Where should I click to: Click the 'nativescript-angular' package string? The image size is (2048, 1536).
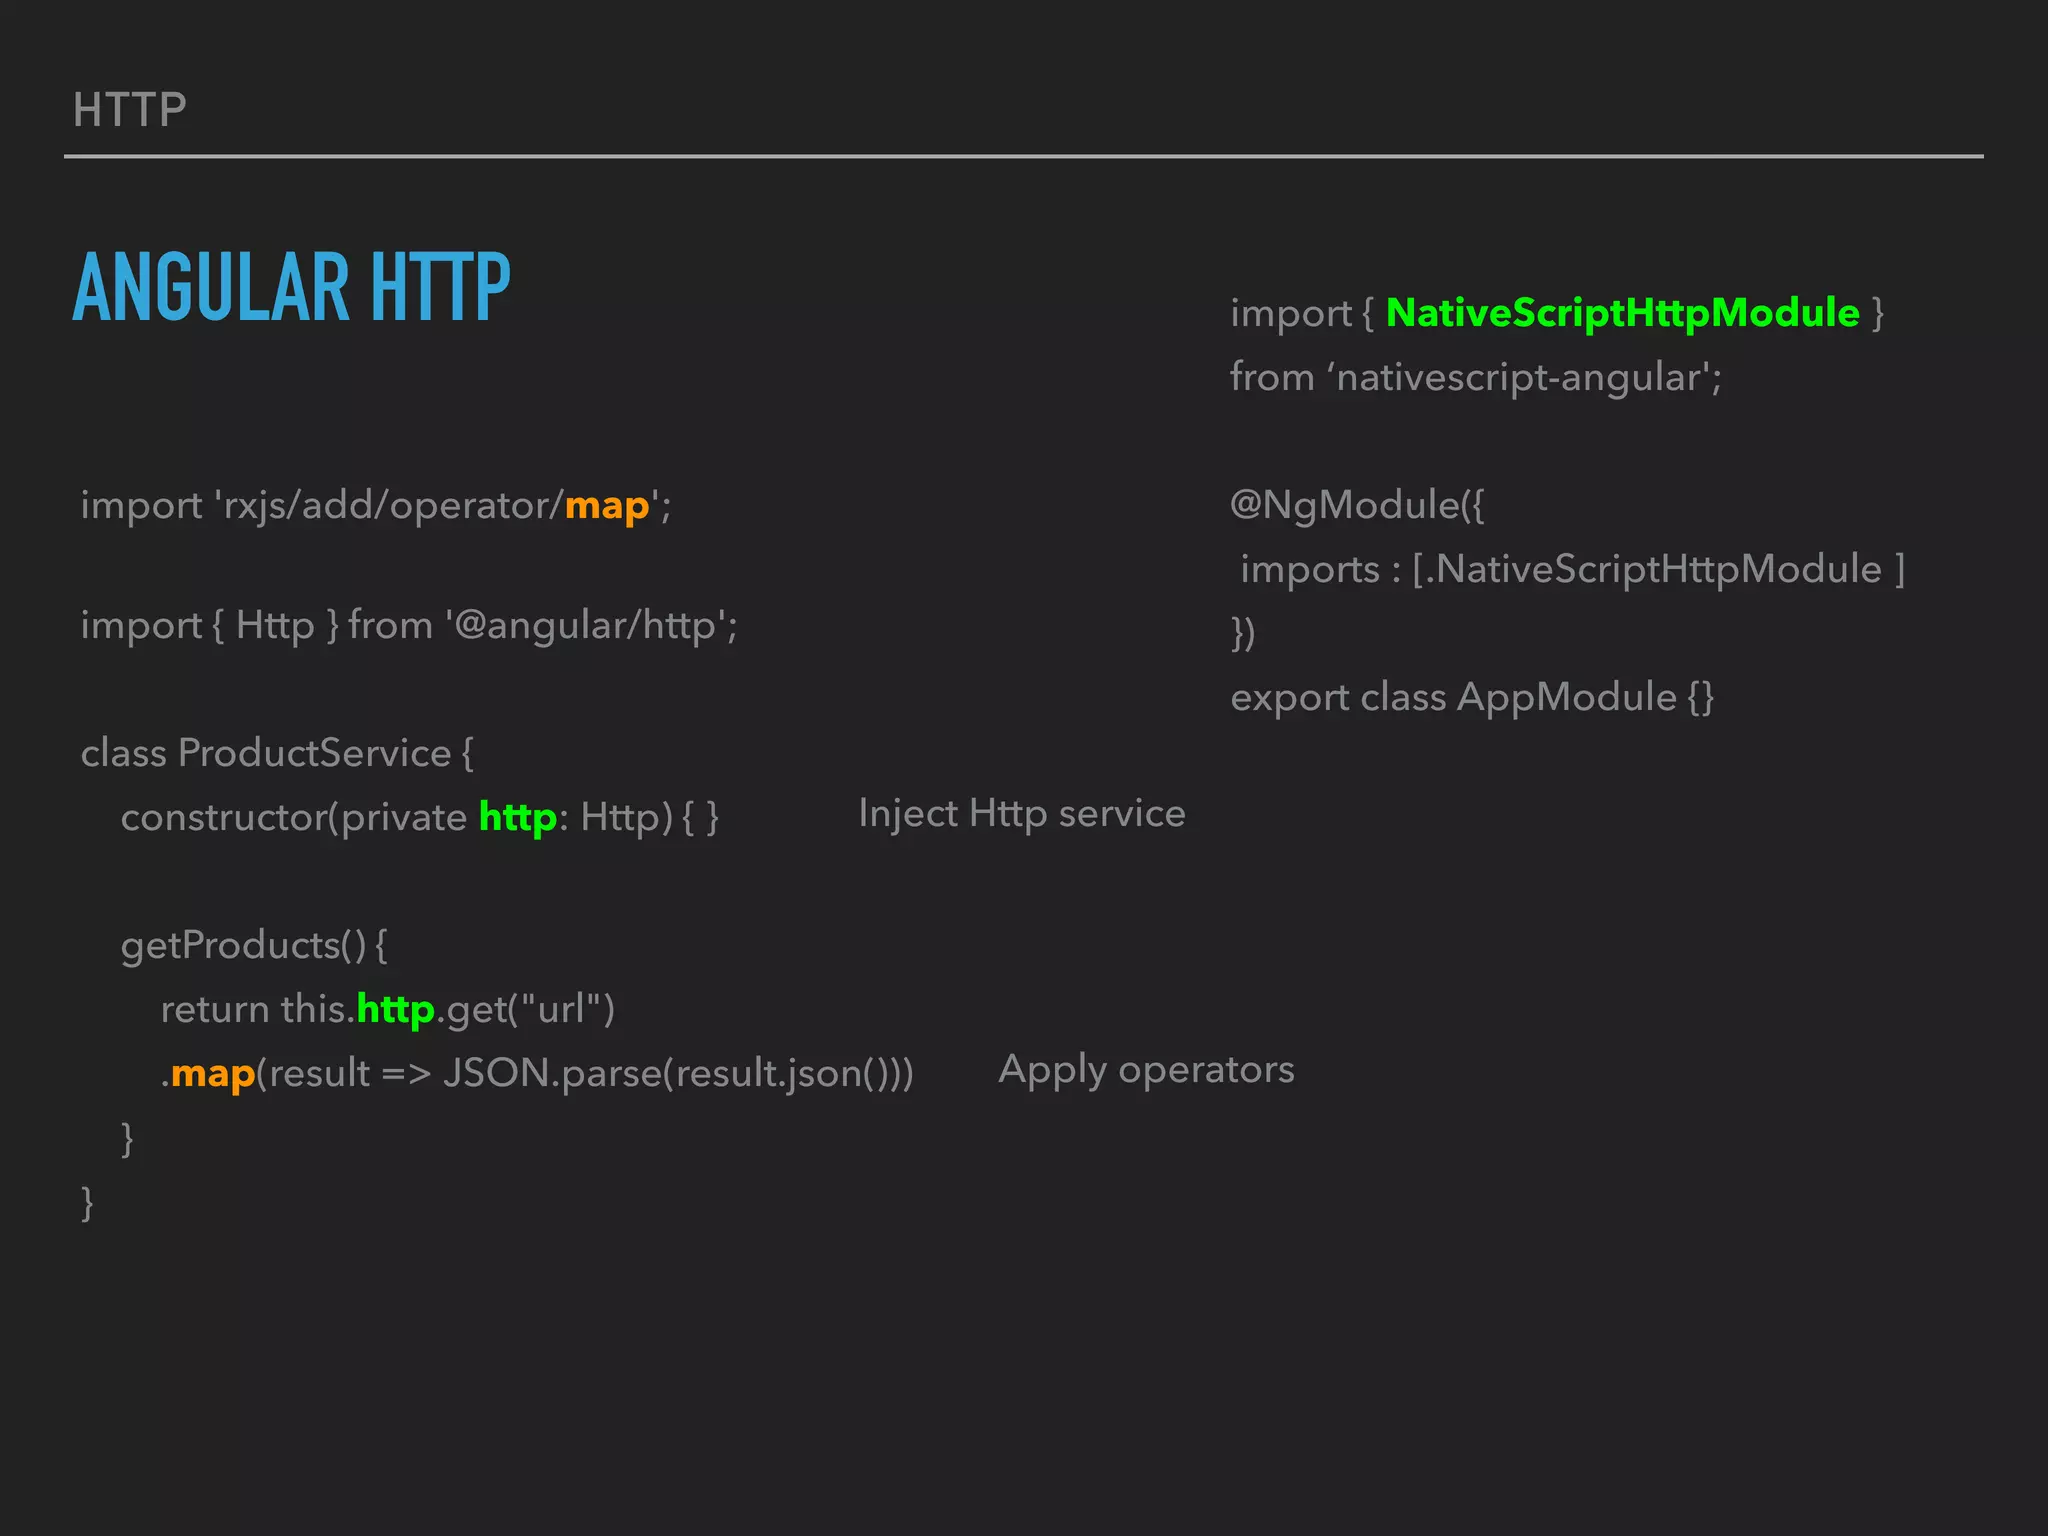[x=1518, y=378]
